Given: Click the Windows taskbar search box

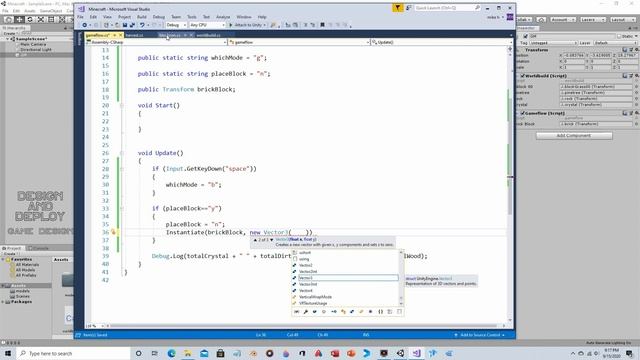Looking at the screenshot, I should (x=73, y=353).
